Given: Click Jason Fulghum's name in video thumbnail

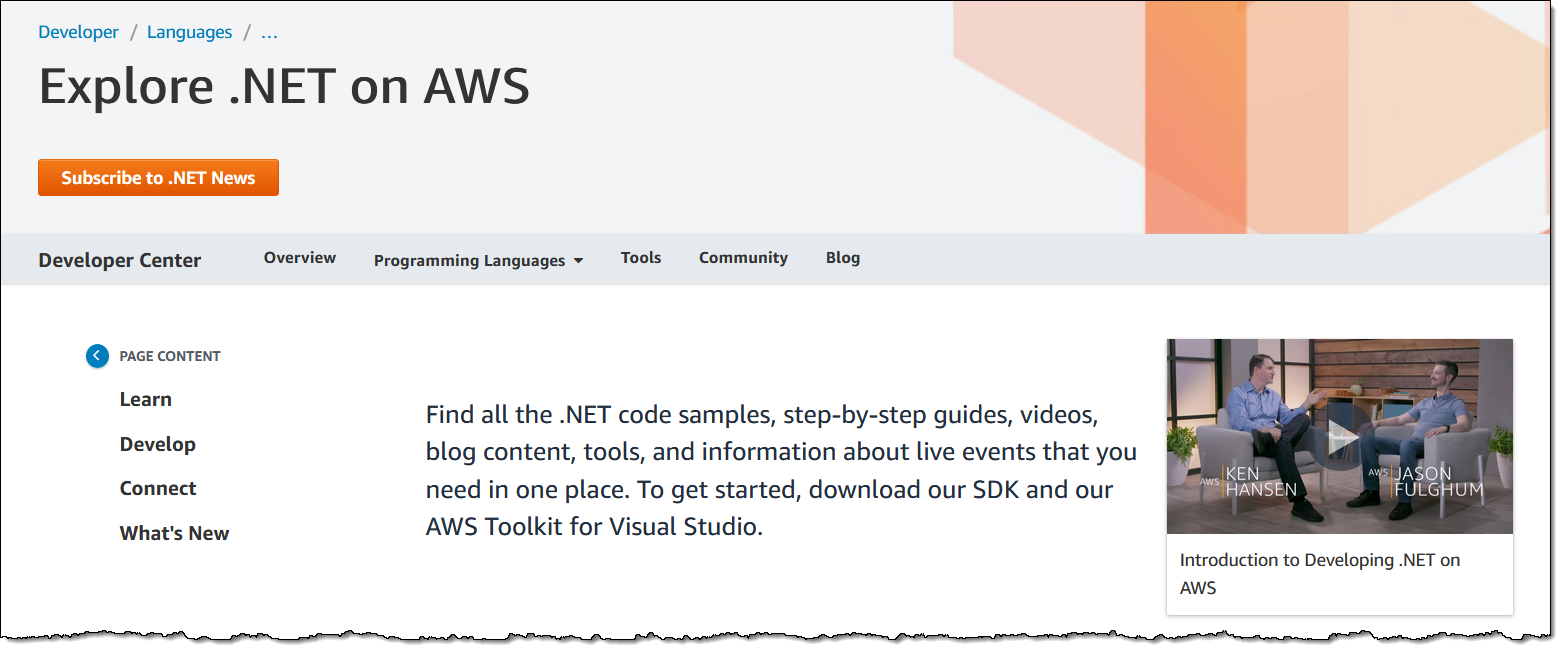Looking at the screenshot, I should click(1439, 481).
